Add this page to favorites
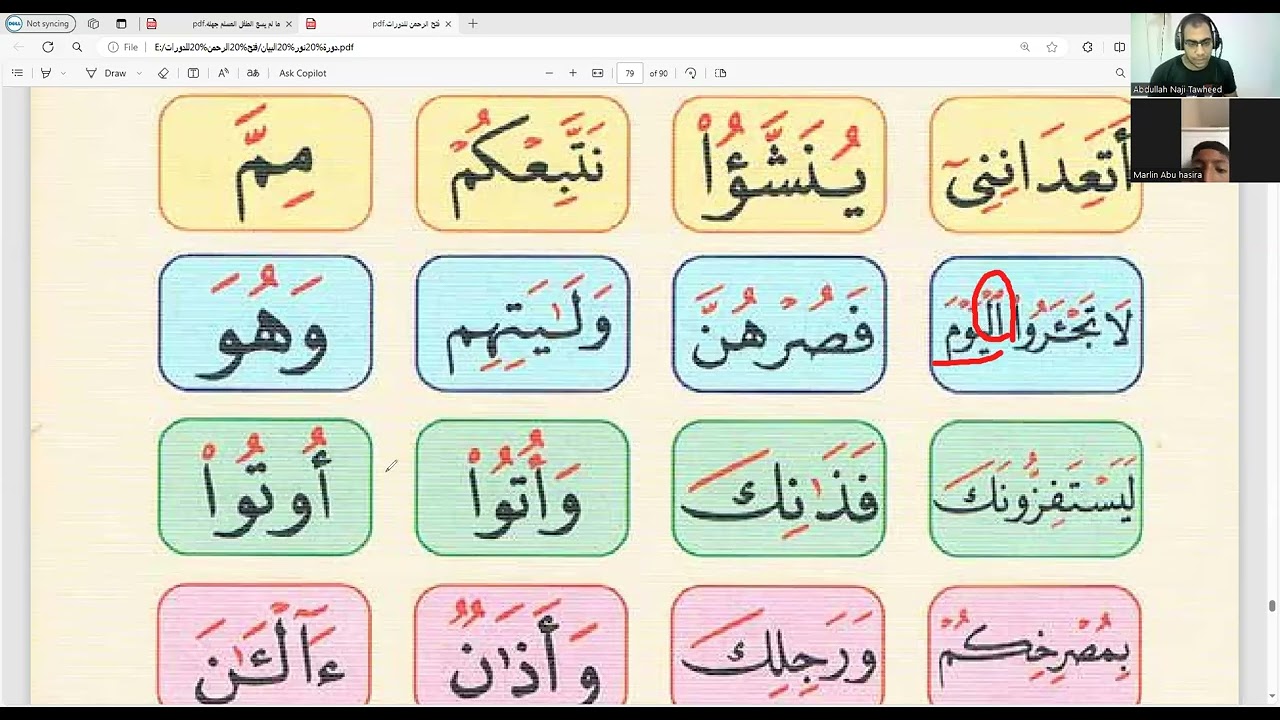The width and height of the screenshot is (1280, 720). pos(1052,47)
